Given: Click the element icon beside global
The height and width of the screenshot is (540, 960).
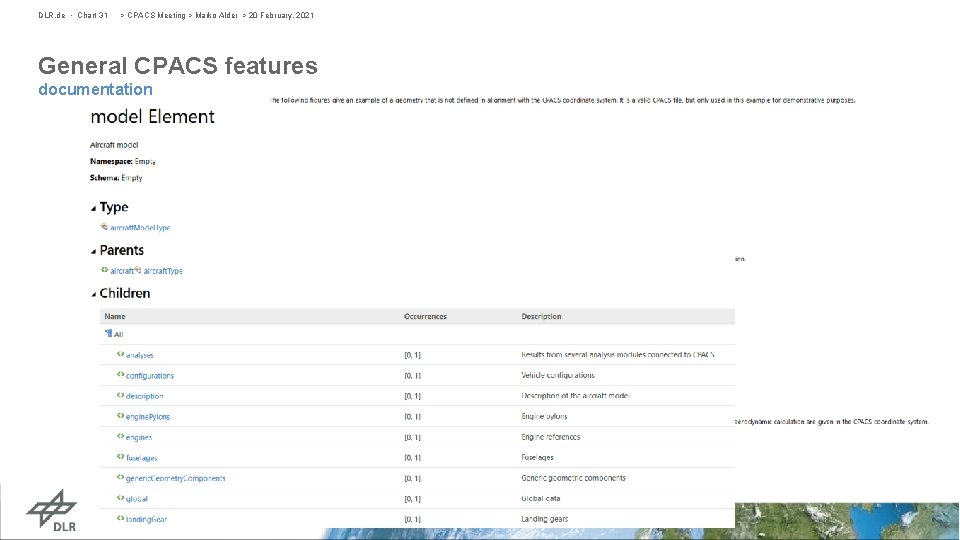Looking at the screenshot, I should point(121,498).
